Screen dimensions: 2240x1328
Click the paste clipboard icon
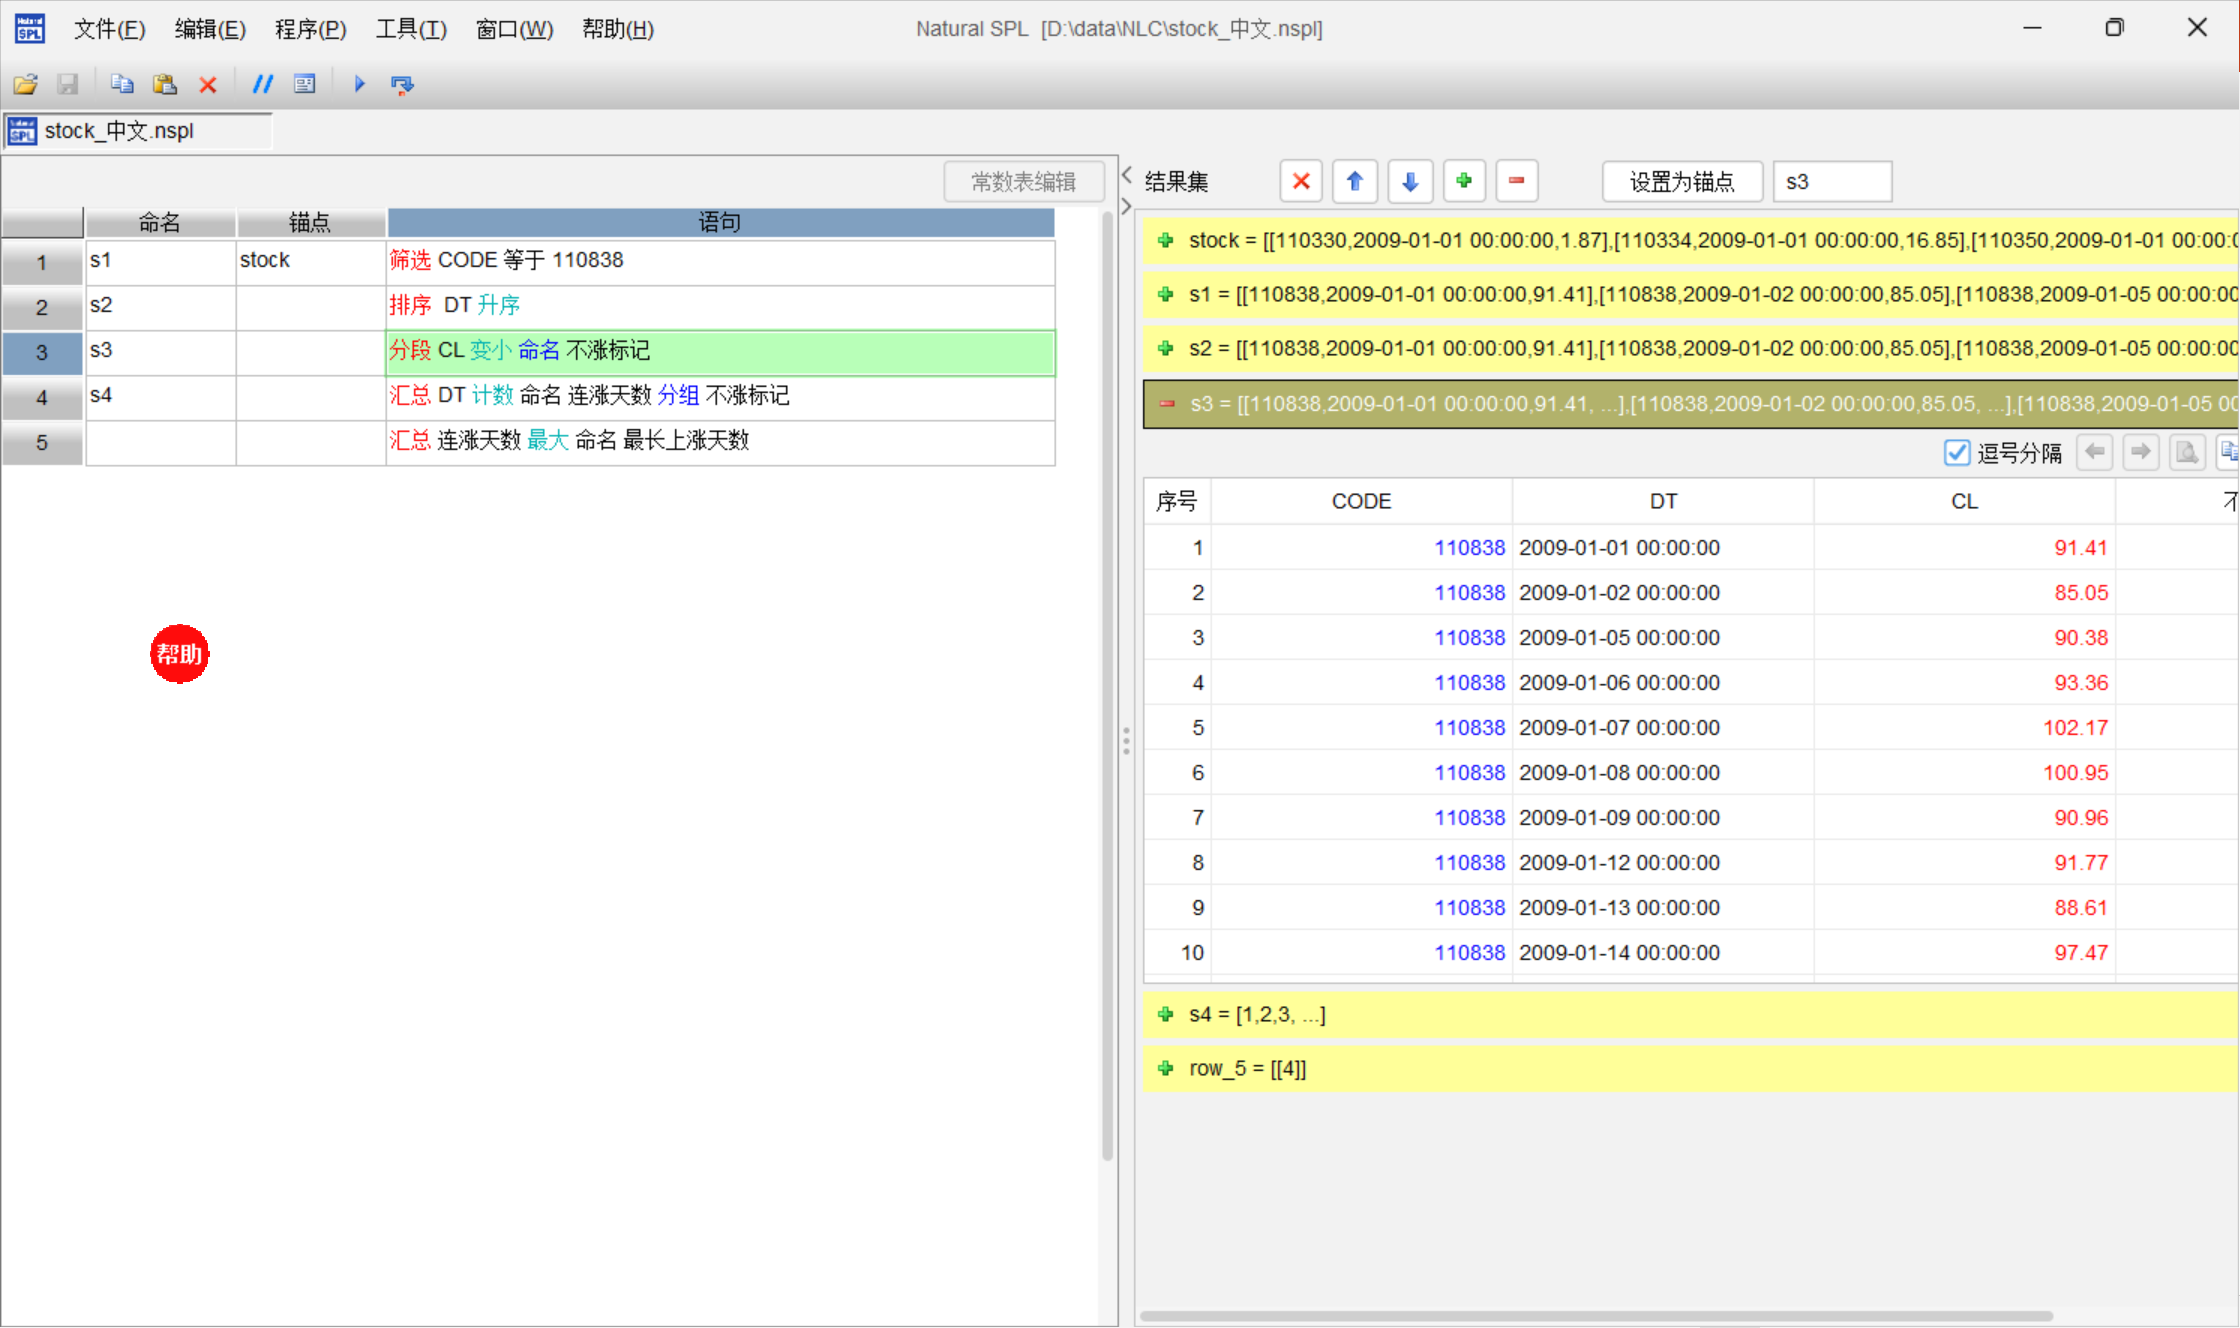point(165,84)
